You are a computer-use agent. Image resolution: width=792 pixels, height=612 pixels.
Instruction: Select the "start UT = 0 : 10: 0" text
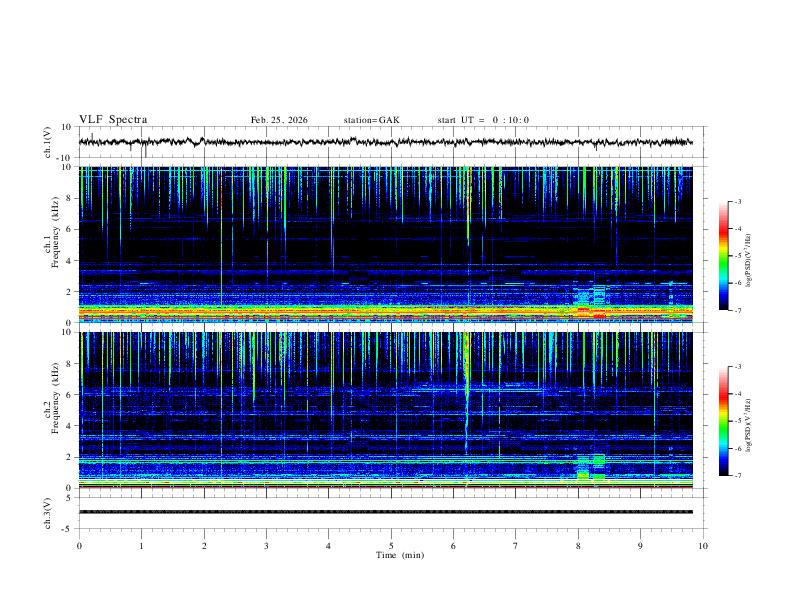[x=483, y=120]
